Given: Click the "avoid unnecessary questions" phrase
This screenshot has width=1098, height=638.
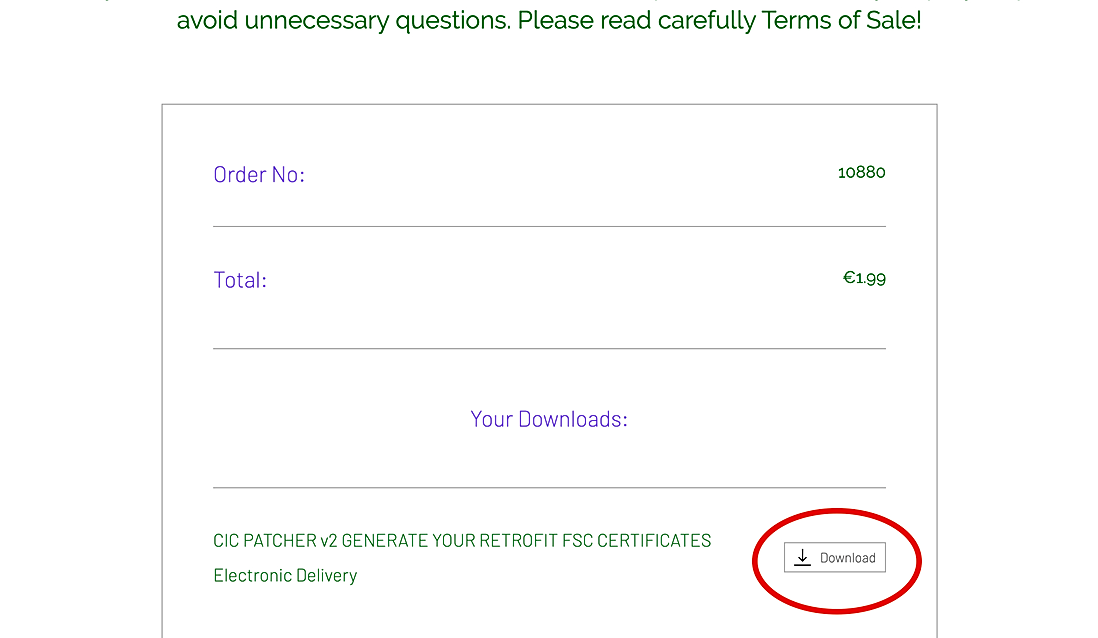Looking at the screenshot, I should click(342, 21).
